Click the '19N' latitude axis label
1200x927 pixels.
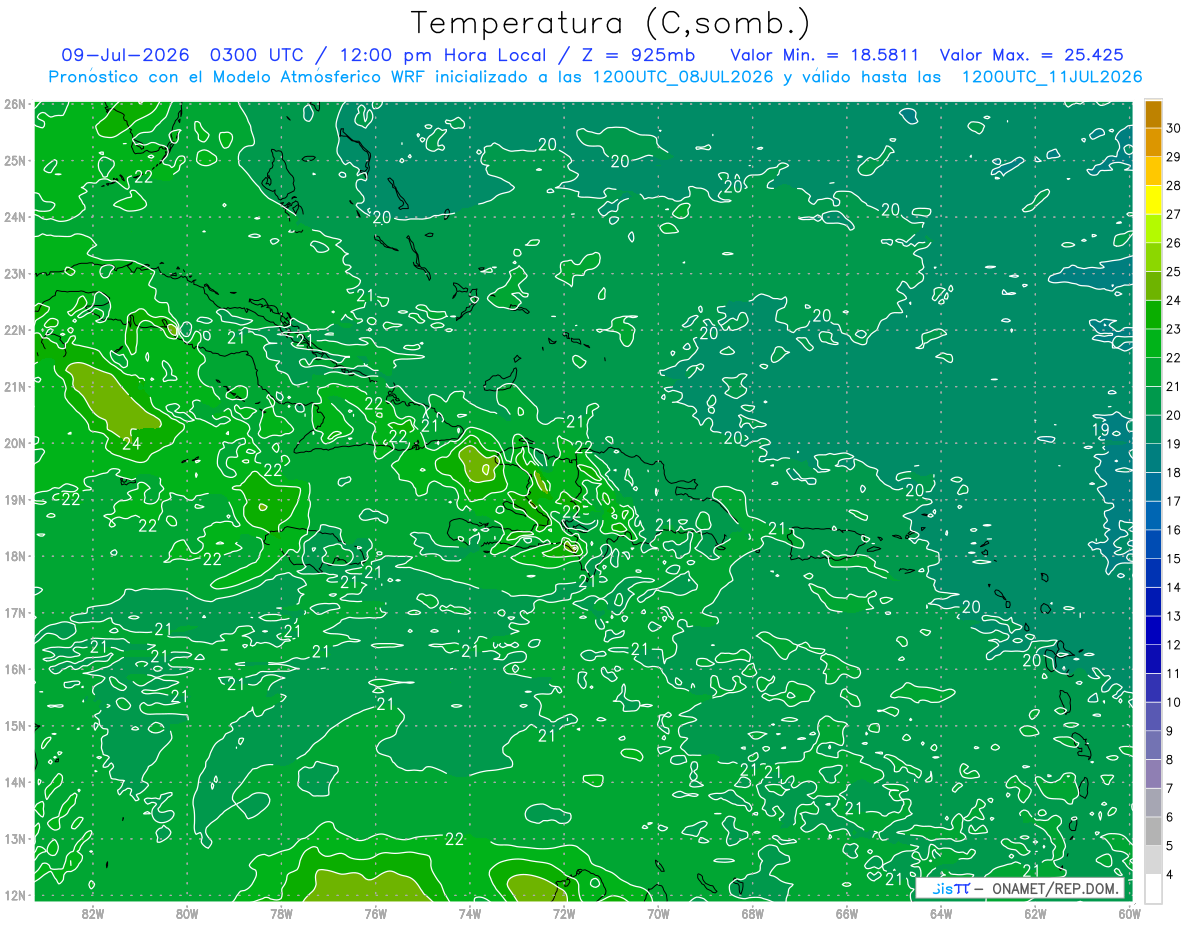click(15, 499)
